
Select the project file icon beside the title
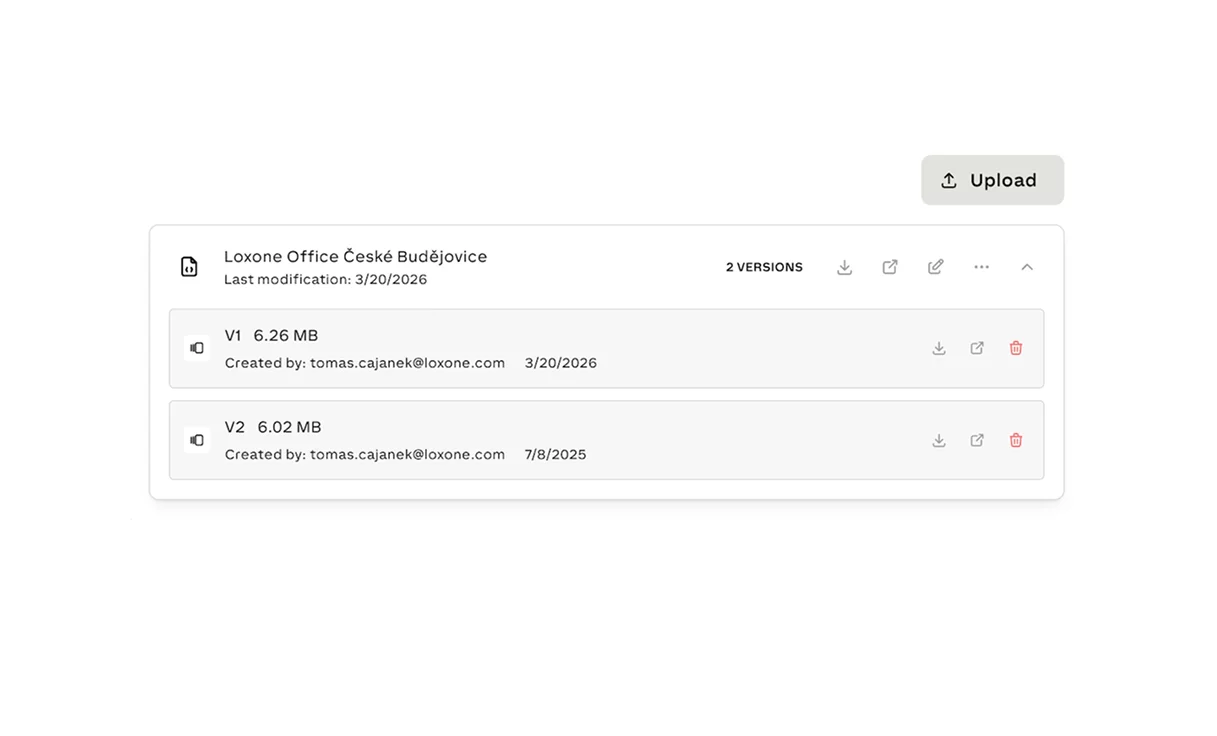point(189,267)
